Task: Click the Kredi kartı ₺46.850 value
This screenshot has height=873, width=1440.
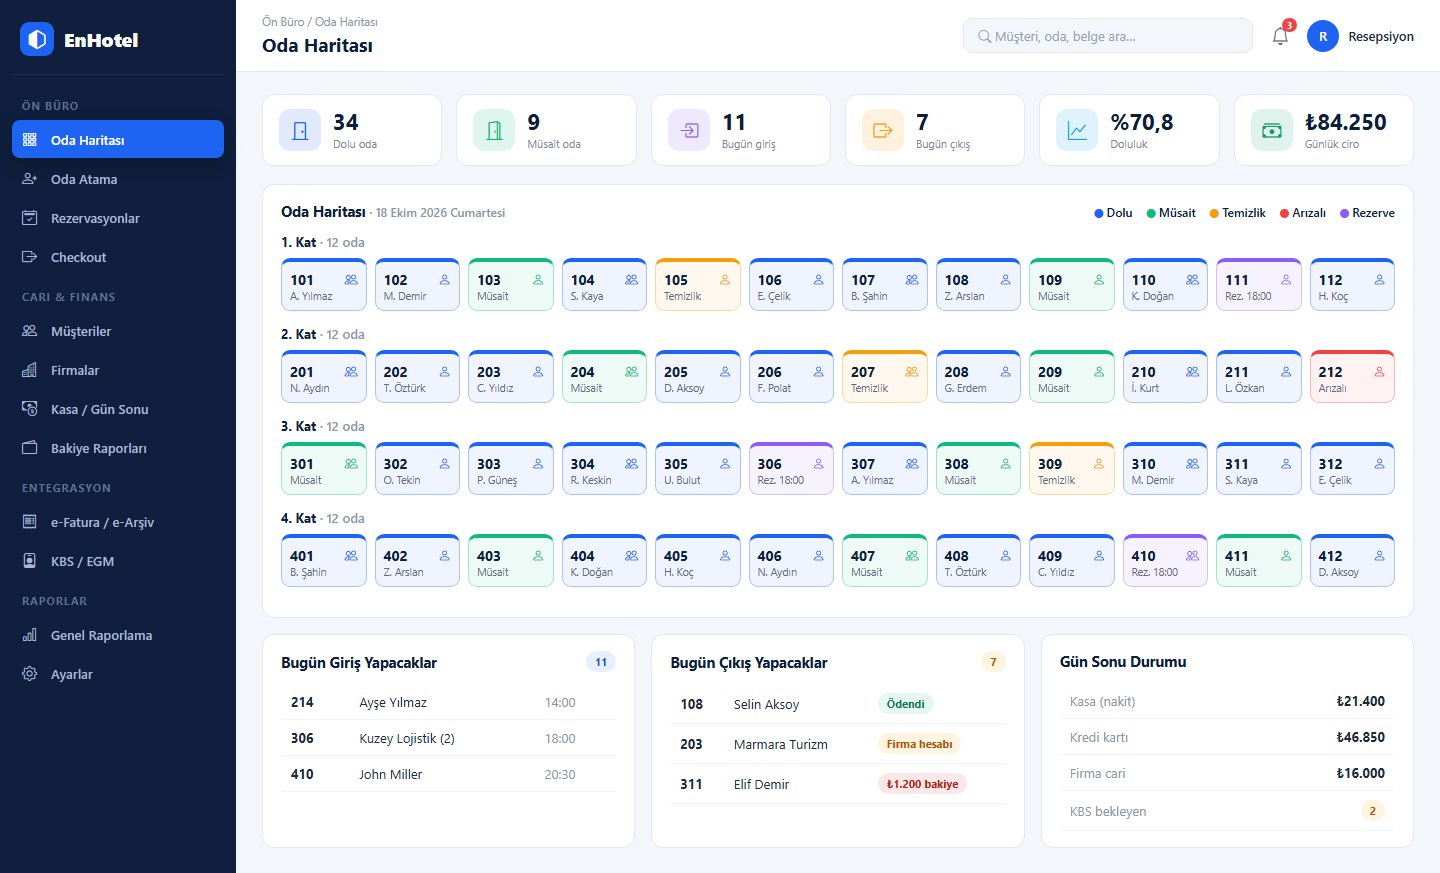Action: pyautogui.click(x=1360, y=737)
